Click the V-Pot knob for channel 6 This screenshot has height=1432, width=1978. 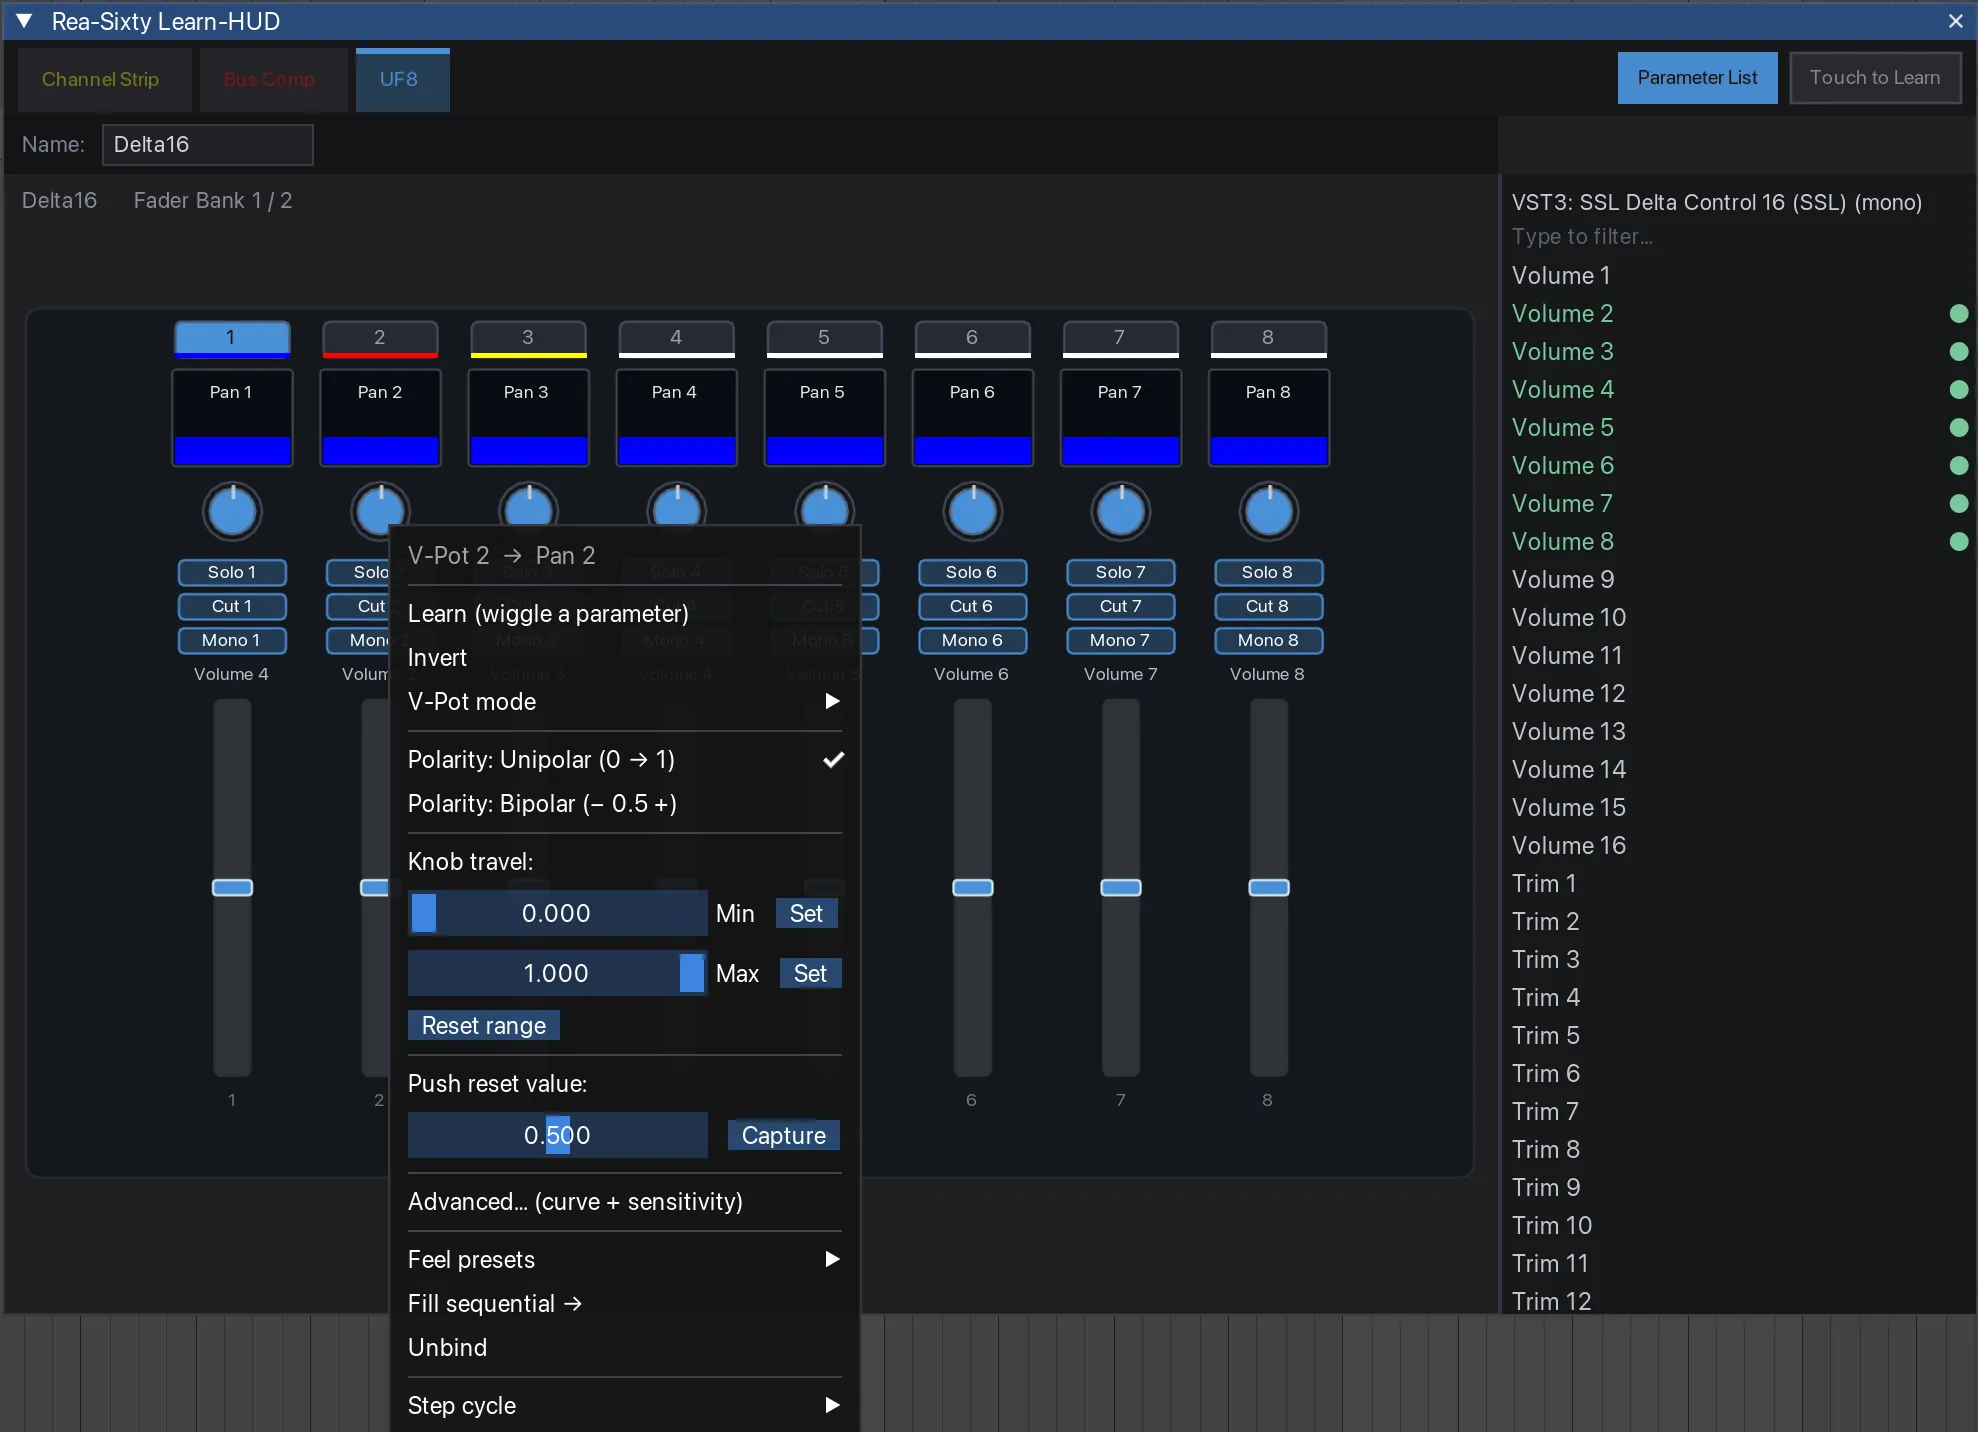[972, 512]
